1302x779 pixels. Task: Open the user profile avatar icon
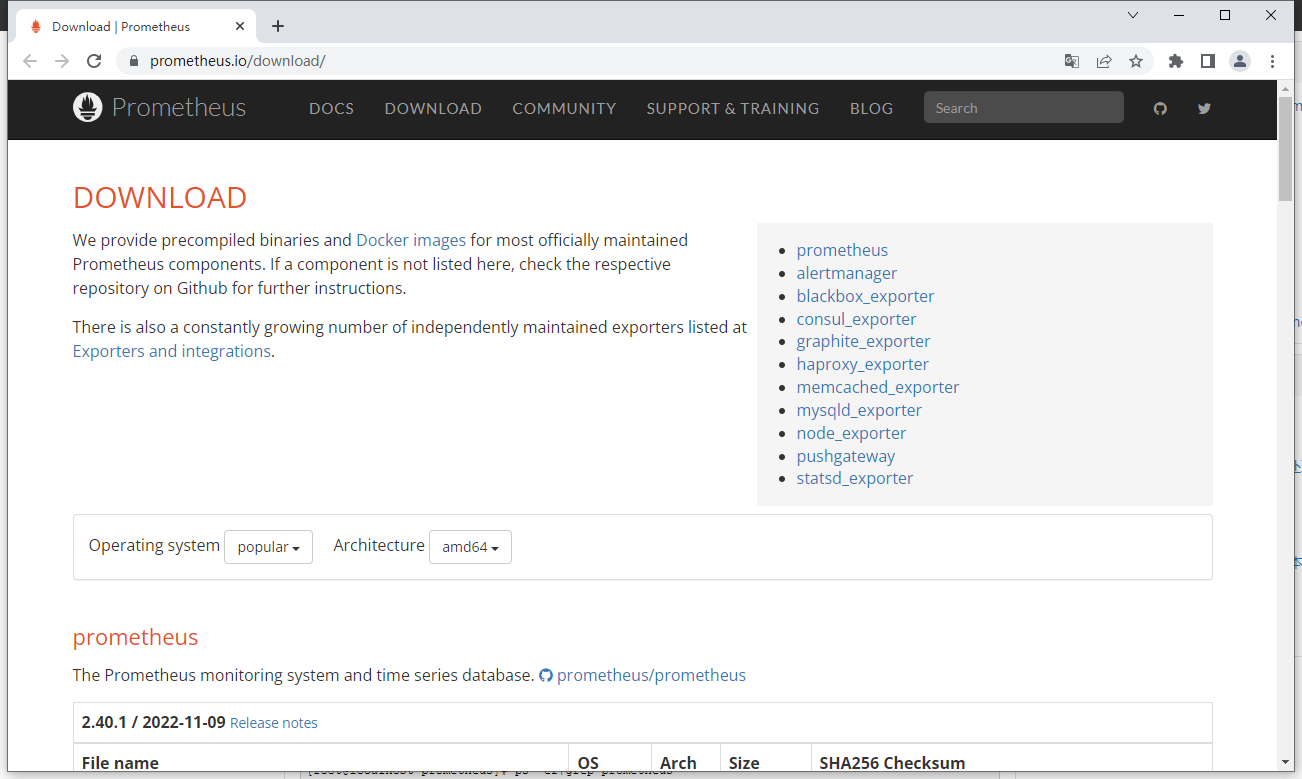click(x=1240, y=61)
